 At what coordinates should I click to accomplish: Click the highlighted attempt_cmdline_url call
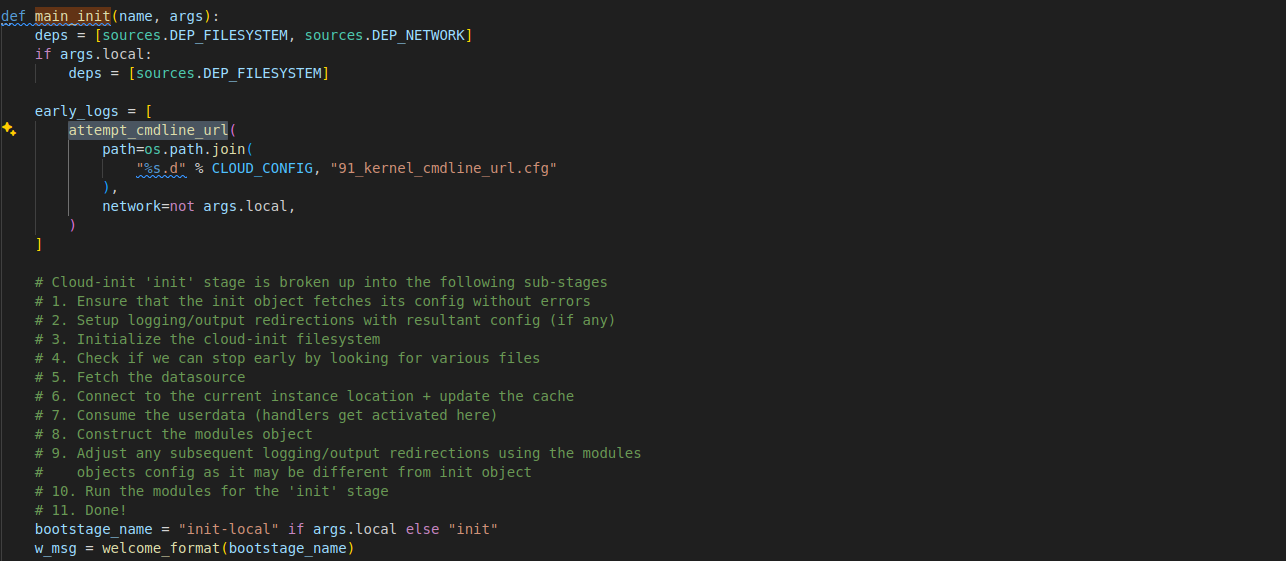[148, 130]
